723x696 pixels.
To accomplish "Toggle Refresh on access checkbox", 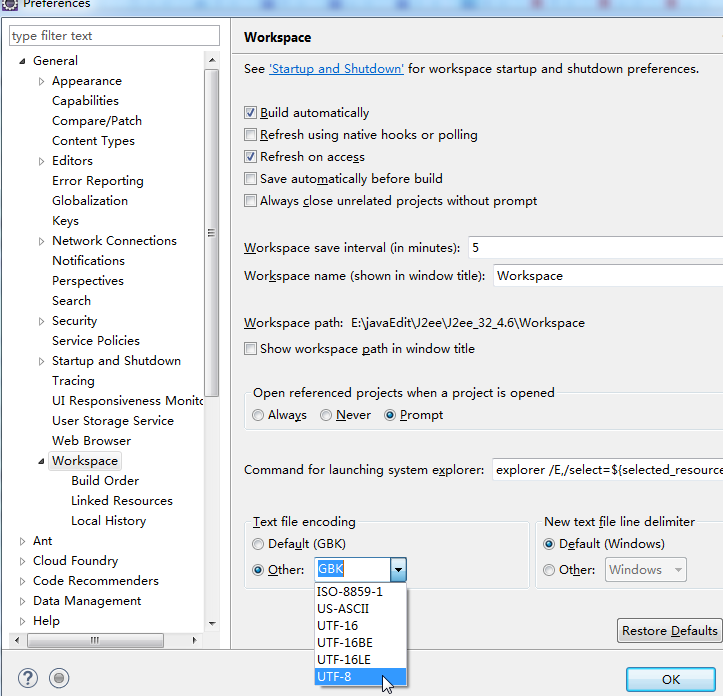I will 250,157.
